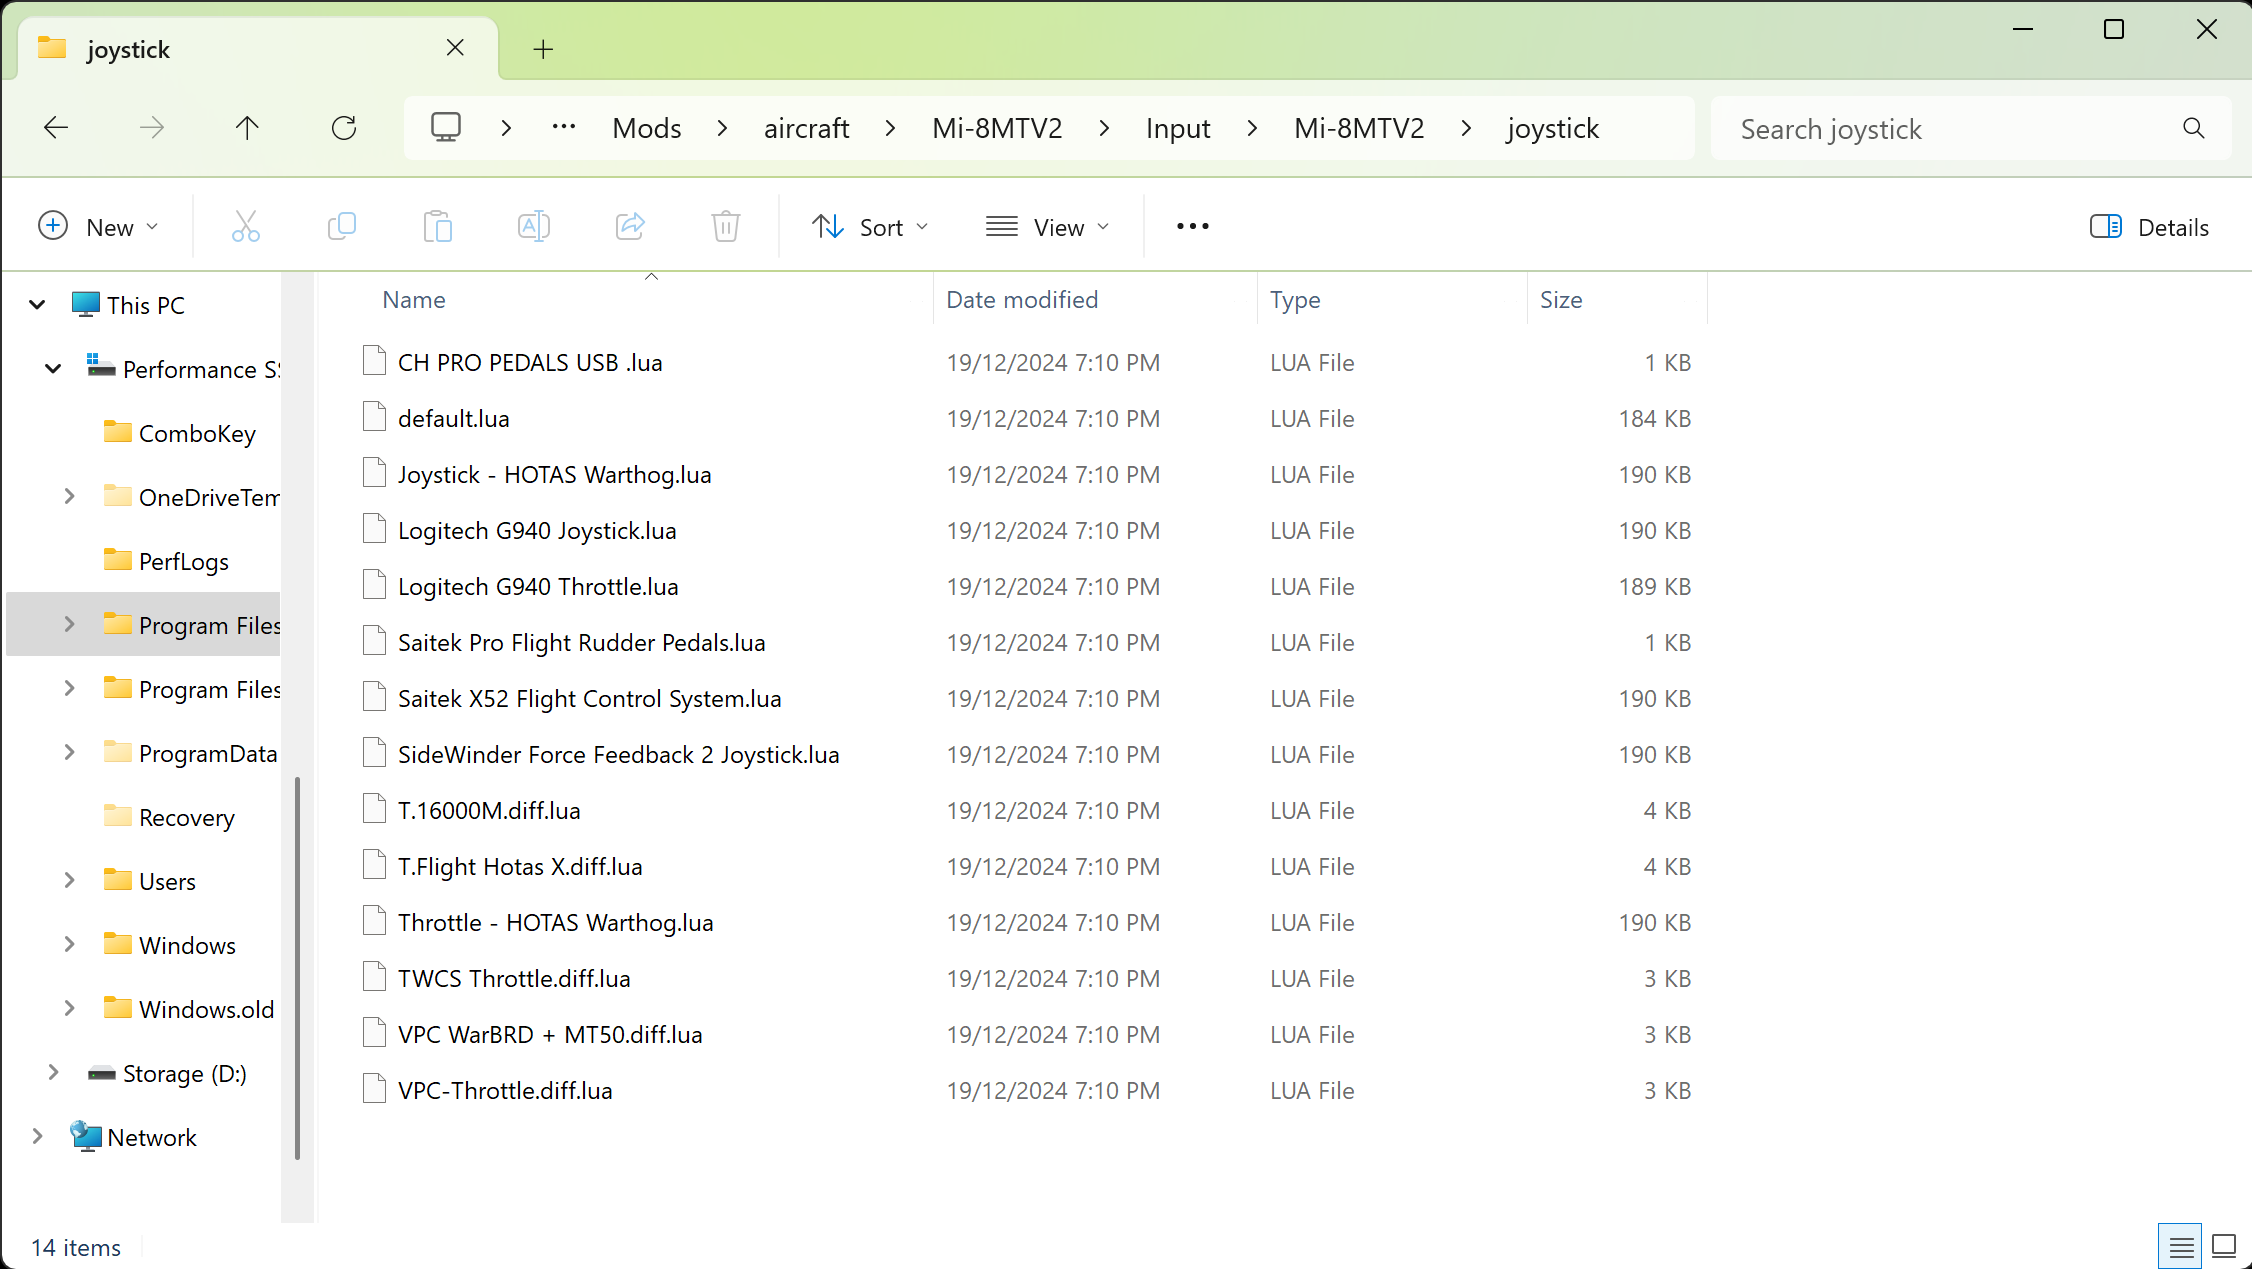The width and height of the screenshot is (2252, 1269).
Task: Select the ComboKey folder in tree
Action: (x=197, y=433)
